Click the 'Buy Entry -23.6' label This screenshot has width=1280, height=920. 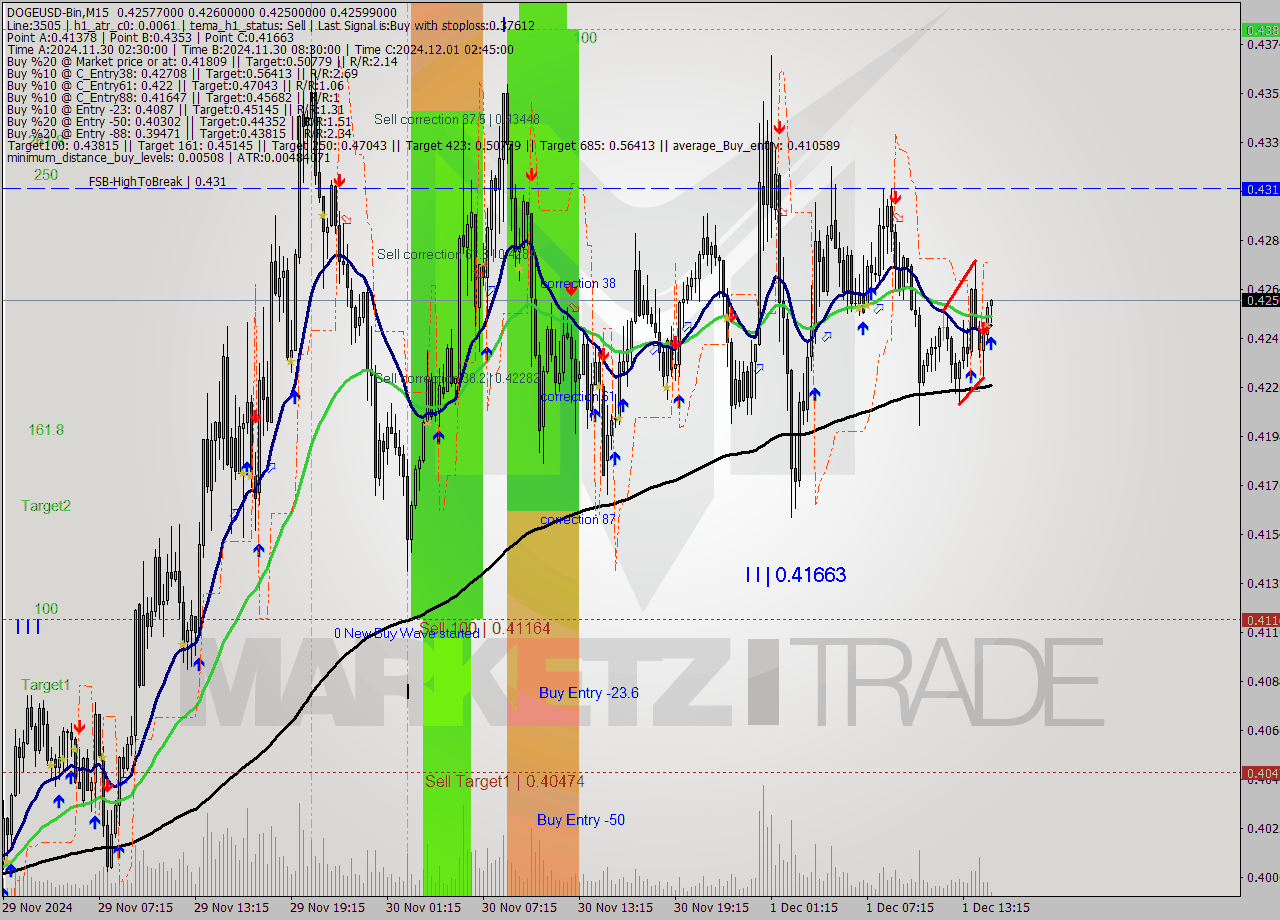[x=588, y=692]
